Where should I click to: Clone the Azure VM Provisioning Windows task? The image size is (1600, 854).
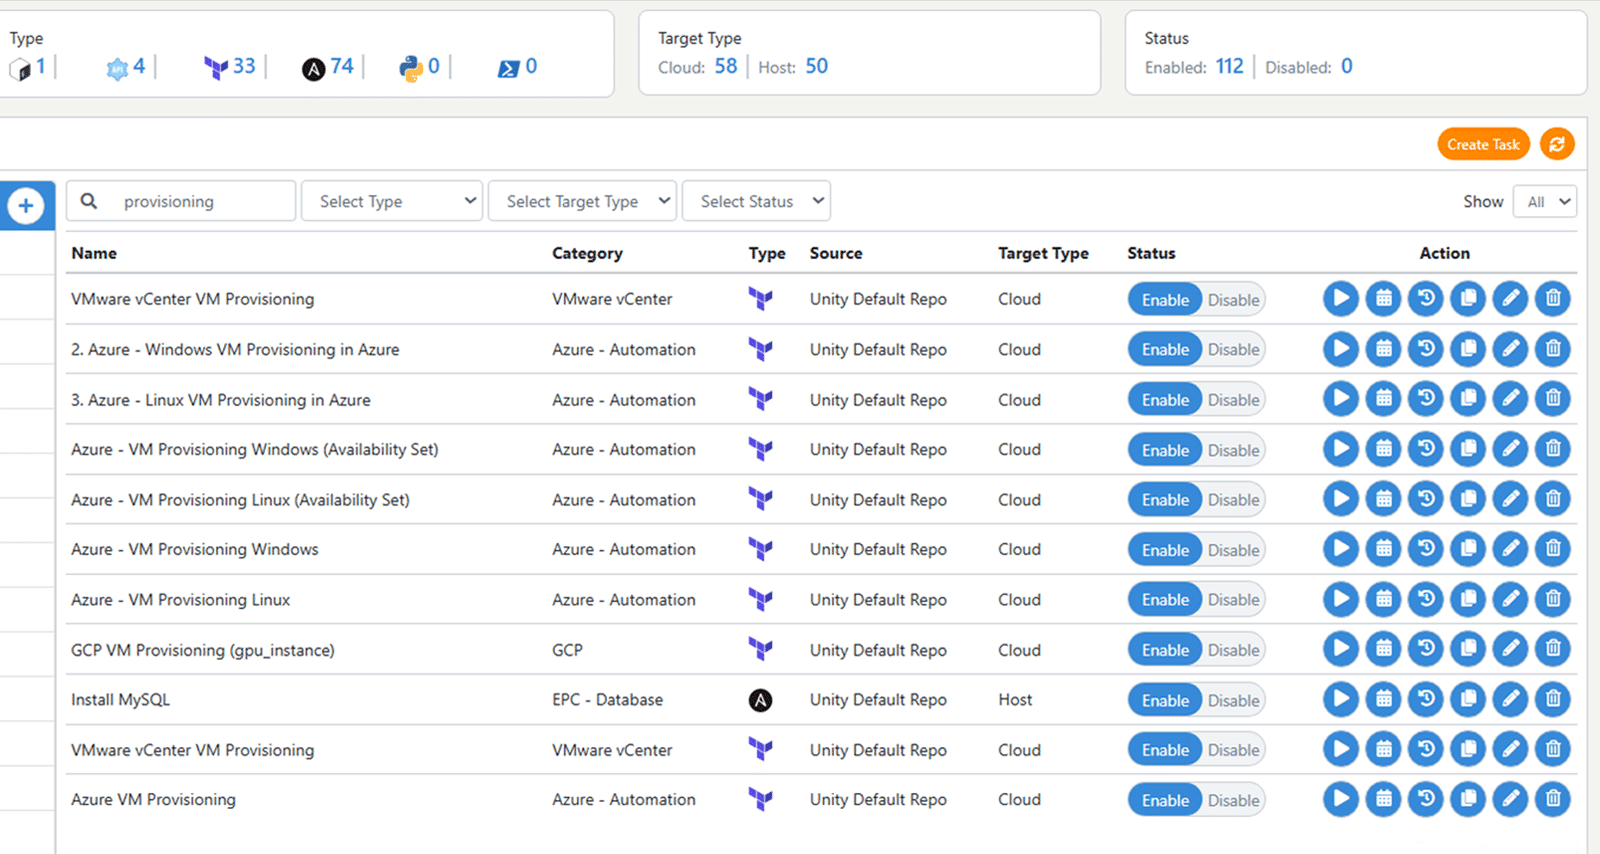[1468, 549]
